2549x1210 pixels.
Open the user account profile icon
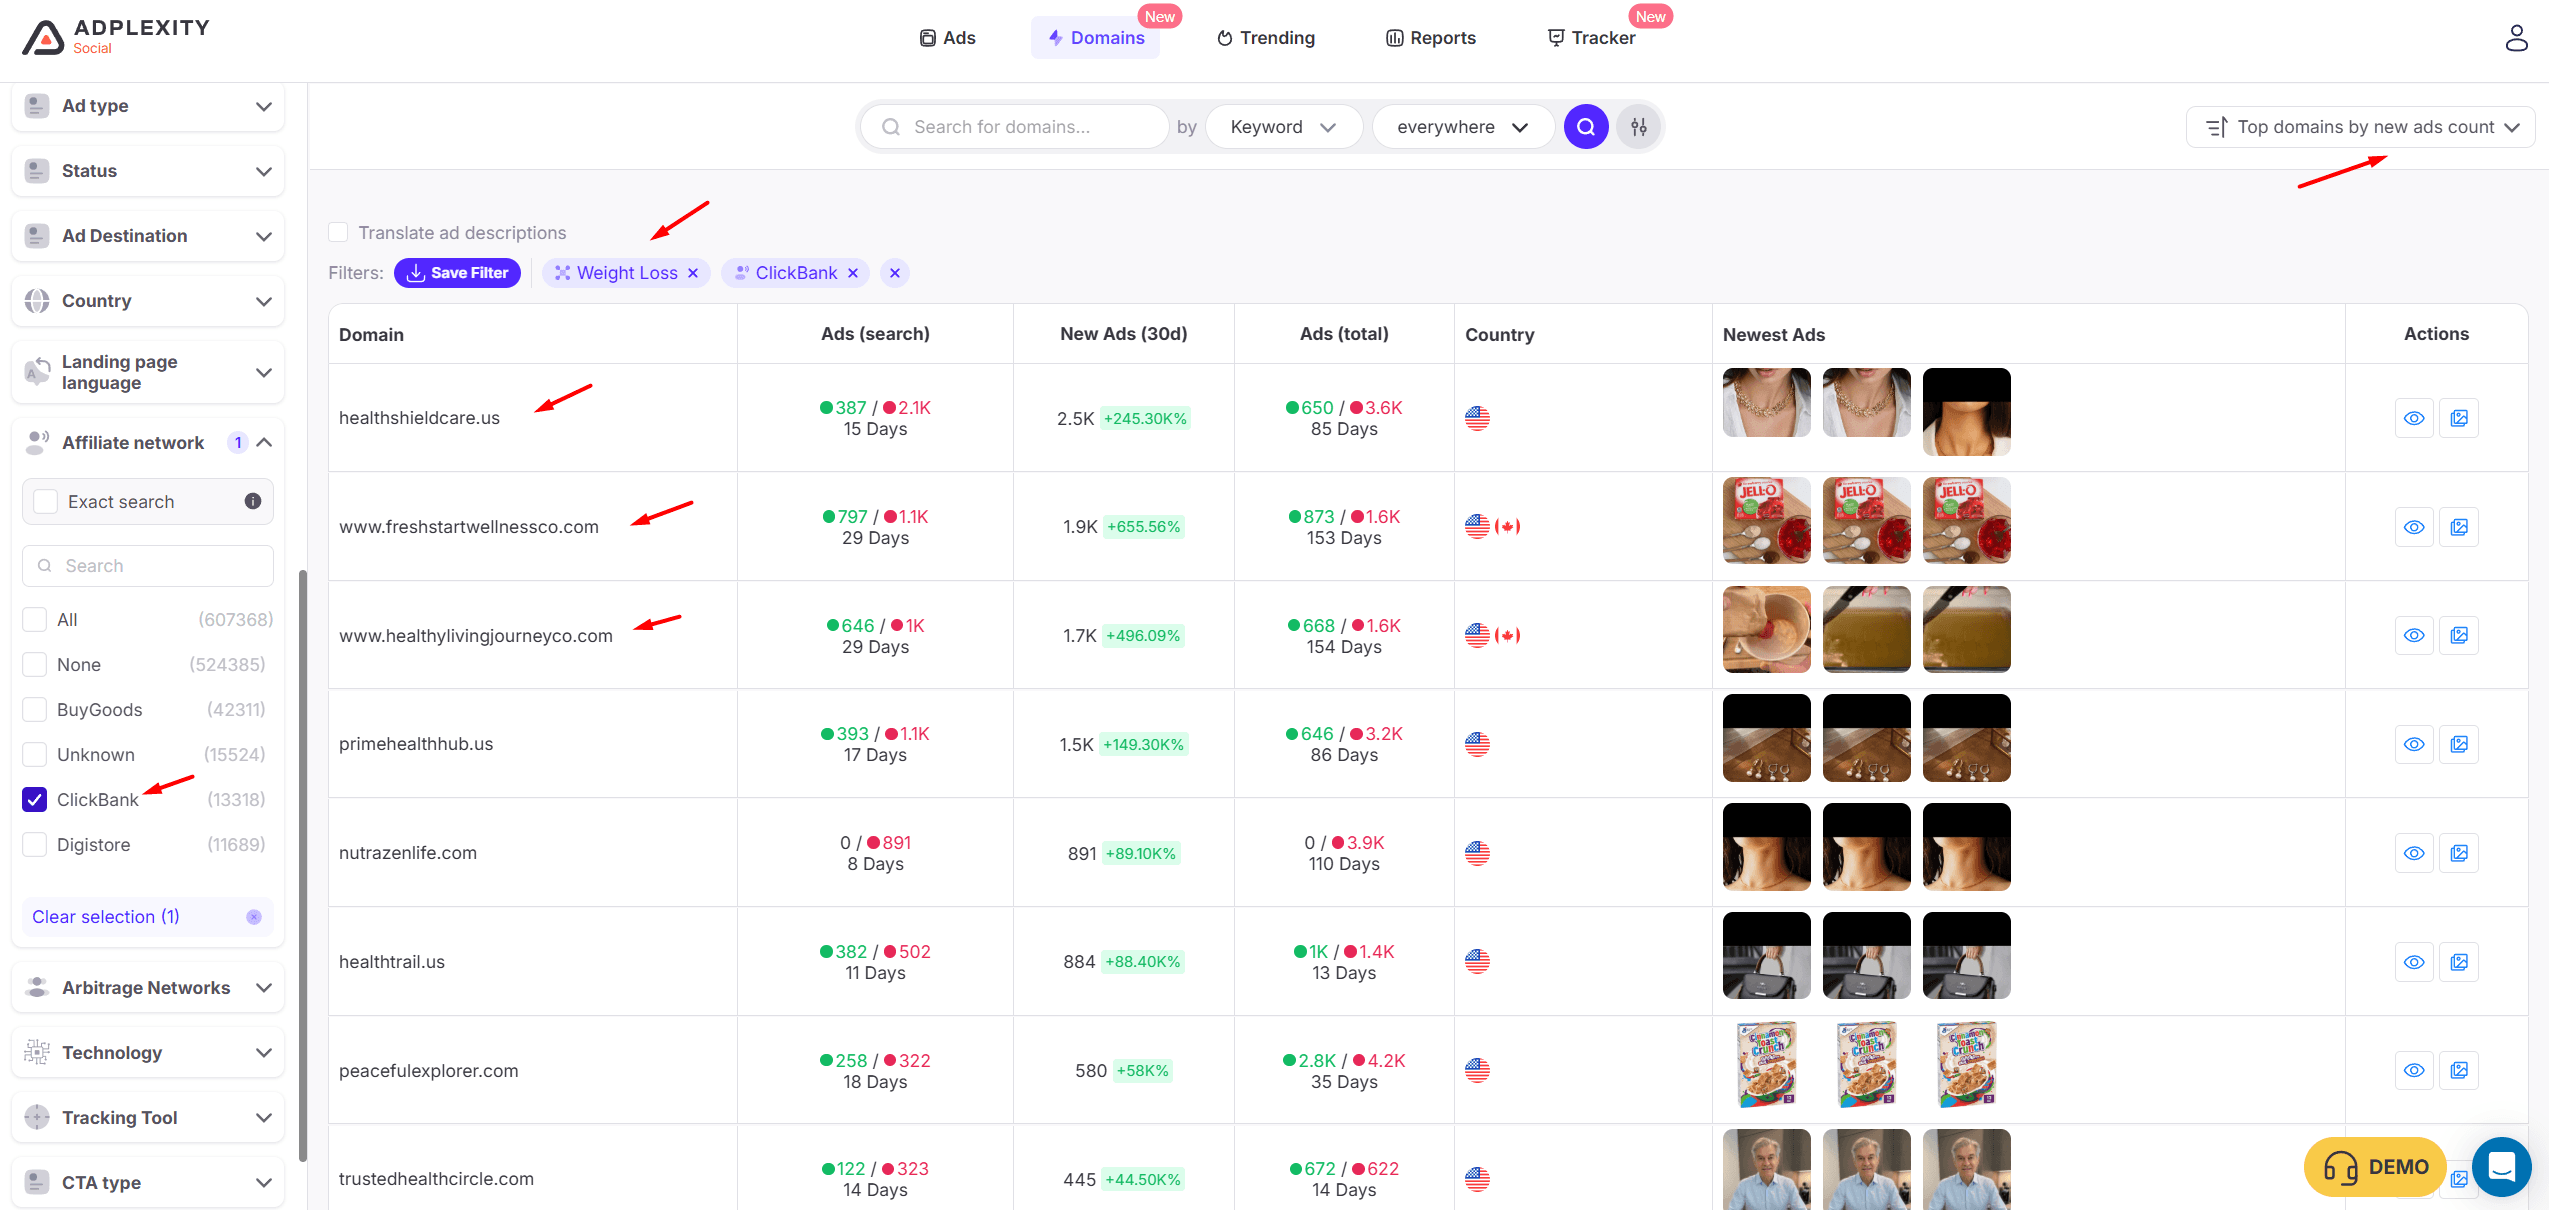pyautogui.click(x=2516, y=38)
